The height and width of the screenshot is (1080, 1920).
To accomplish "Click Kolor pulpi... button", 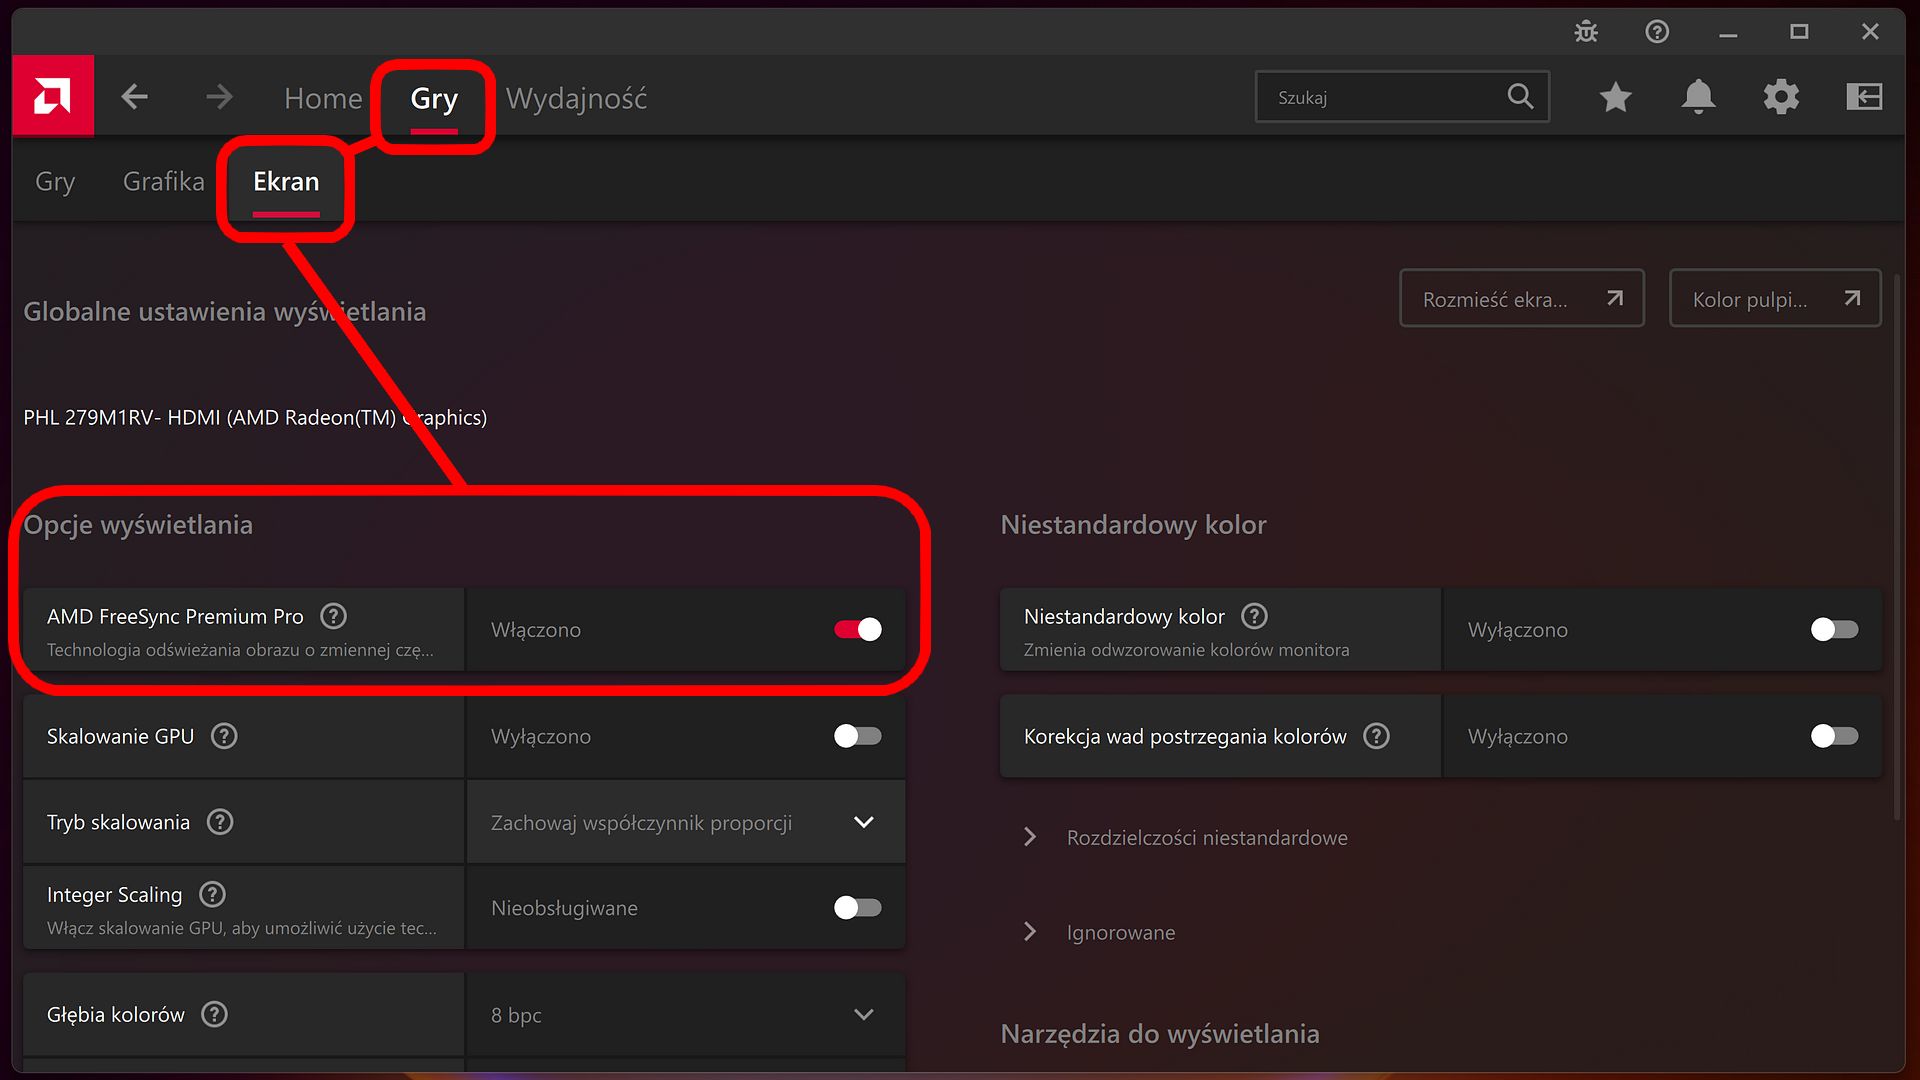I will 1775,298.
